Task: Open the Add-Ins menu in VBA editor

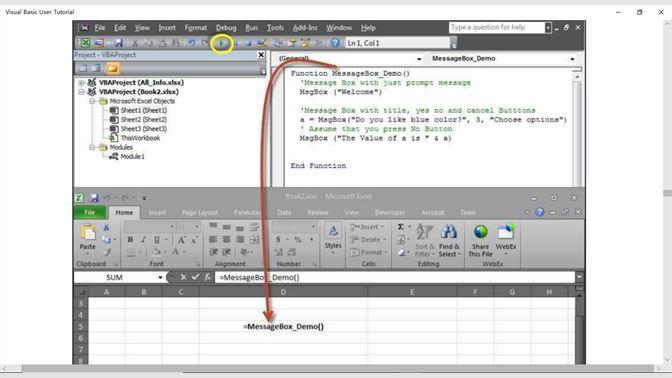Action: click(x=305, y=28)
